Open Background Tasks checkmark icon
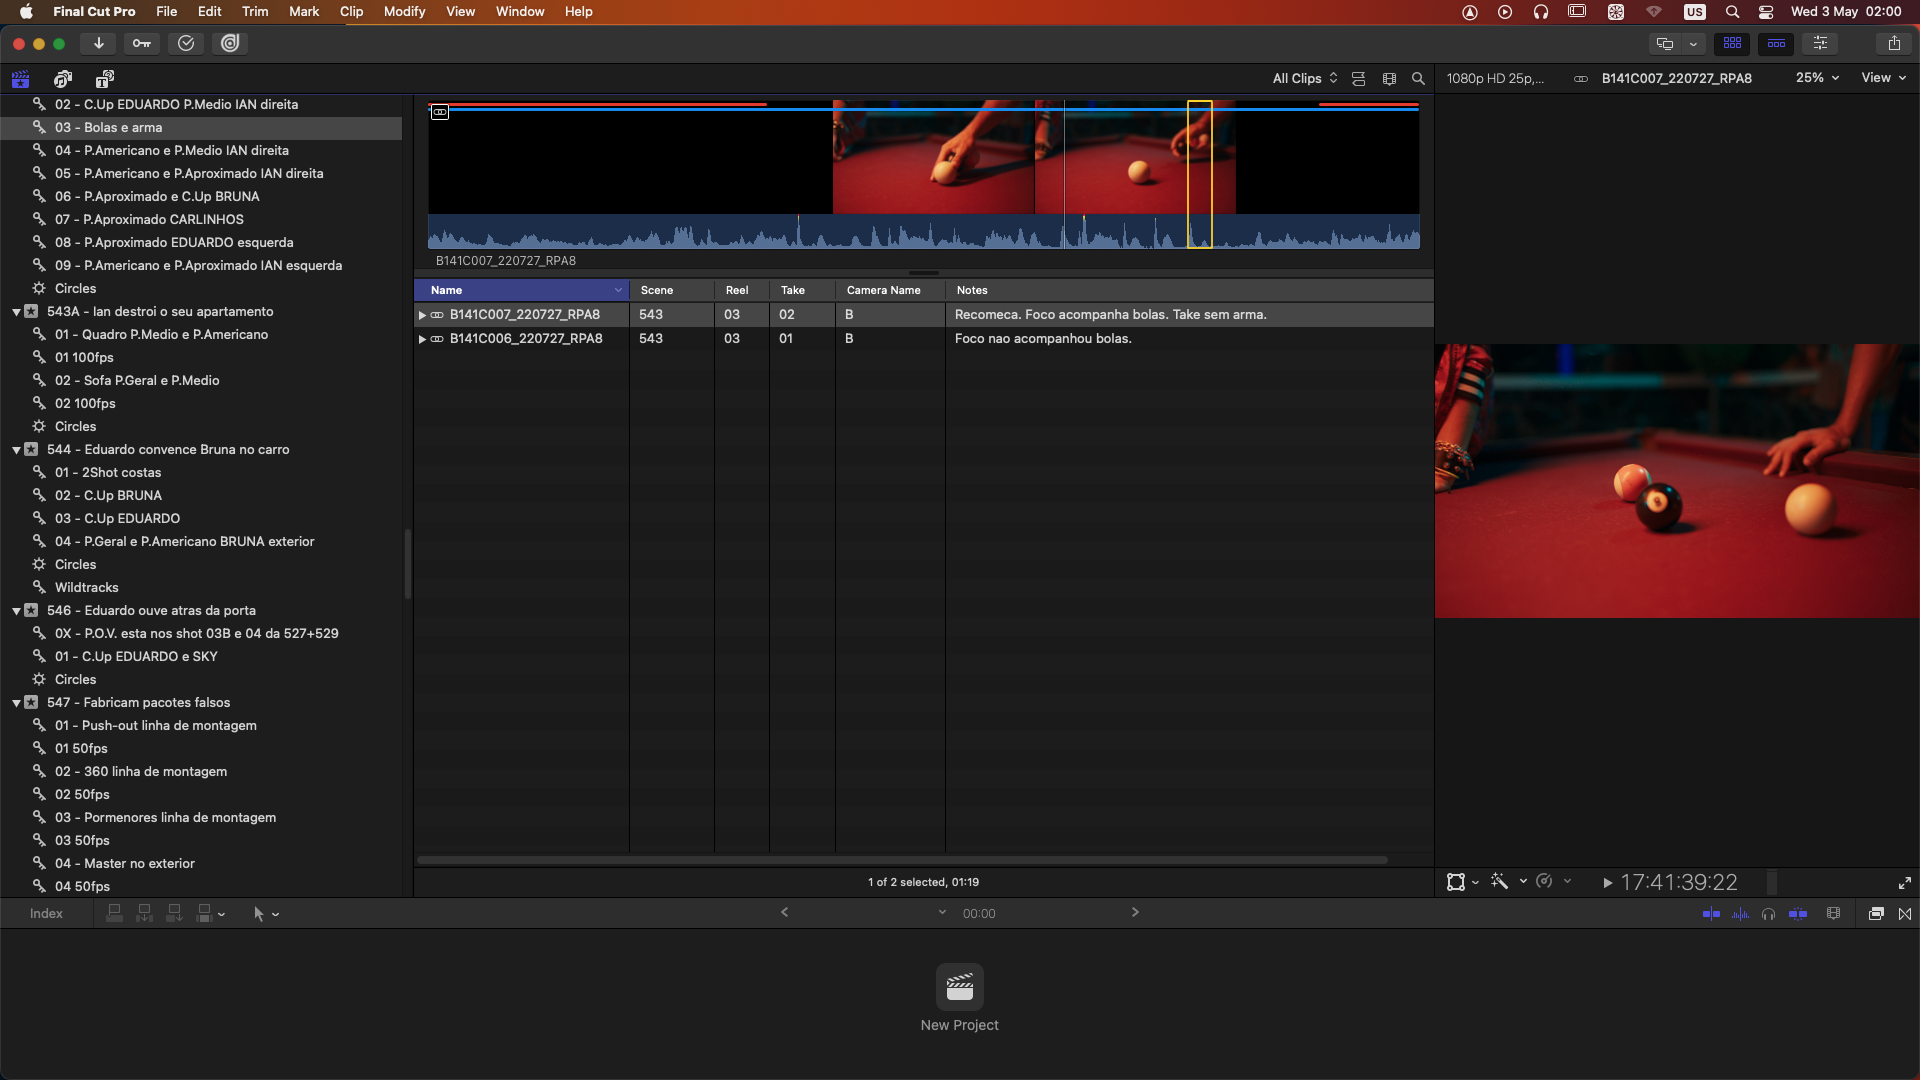 (186, 43)
